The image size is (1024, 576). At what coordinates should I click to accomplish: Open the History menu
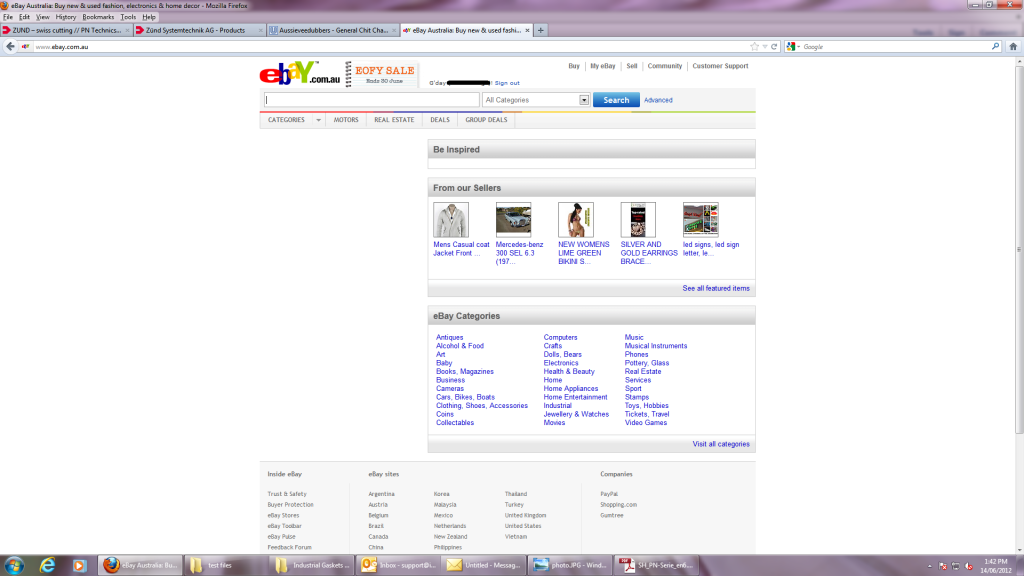tap(65, 17)
